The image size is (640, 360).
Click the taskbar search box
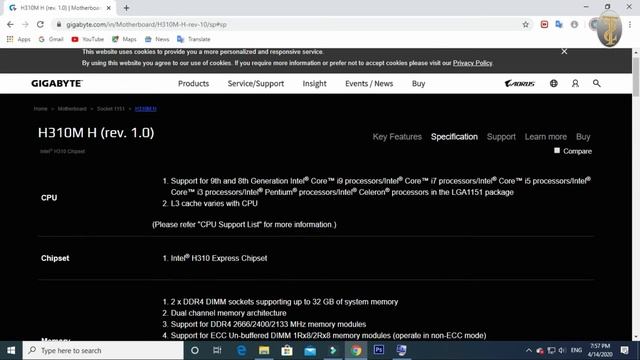[103, 350]
